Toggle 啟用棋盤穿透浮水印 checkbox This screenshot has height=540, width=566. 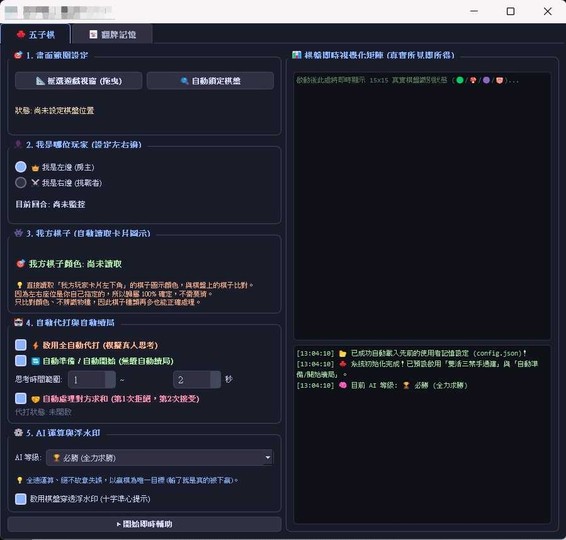click(x=21, y=499)
